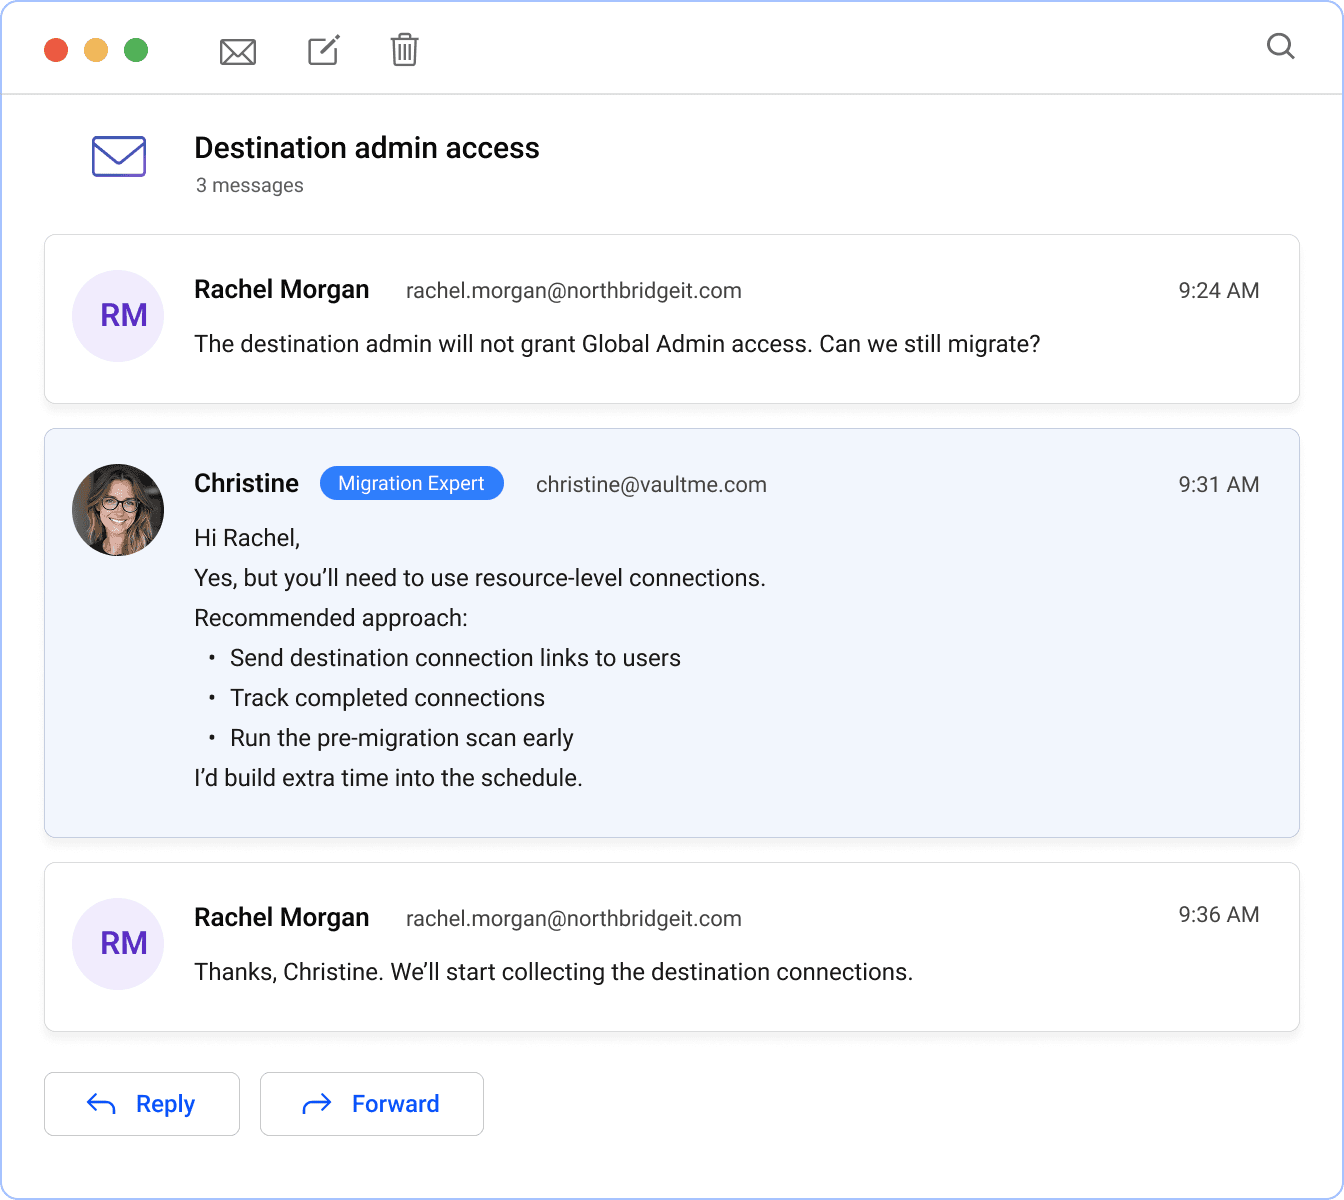Click Rachel's email address in the 9:36 AM message

click(x=574, y=919)
